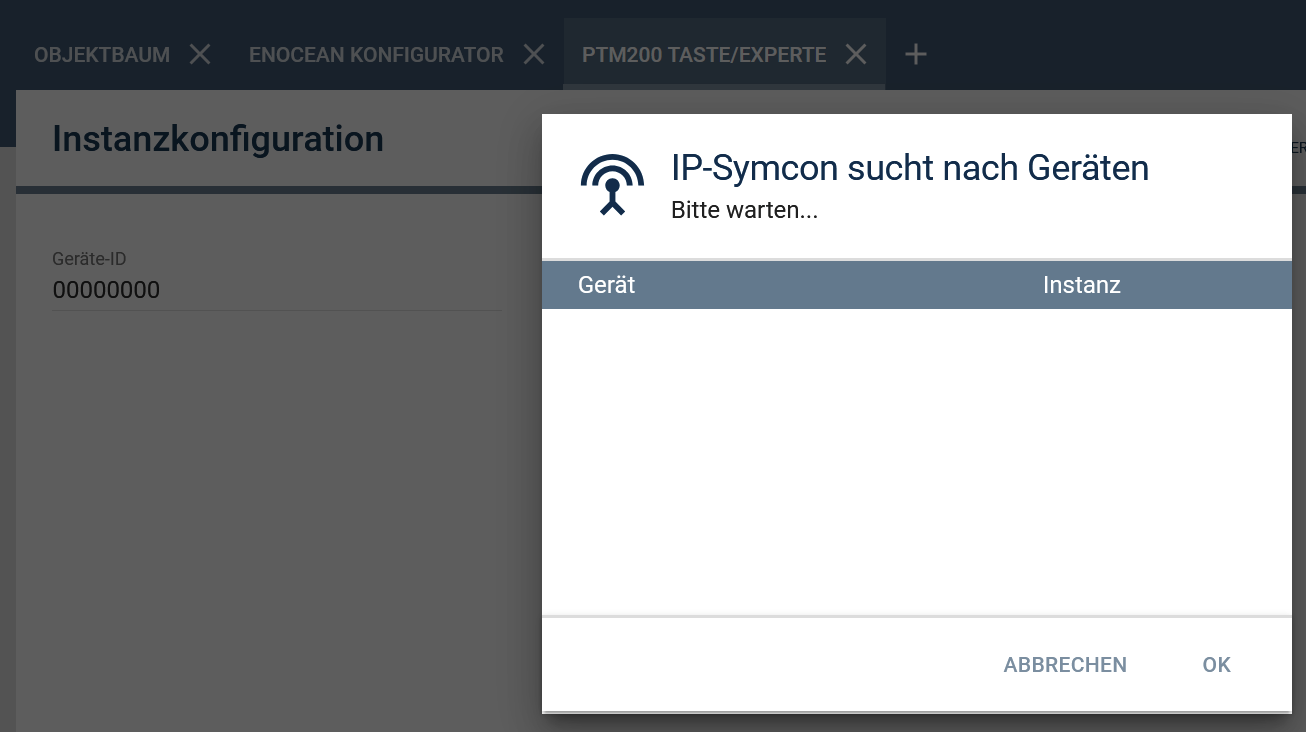This screenshot has height=732, width=1306.
Task: Focus the Geräte-ID field showing 00000000
Action: pos(276,290)
